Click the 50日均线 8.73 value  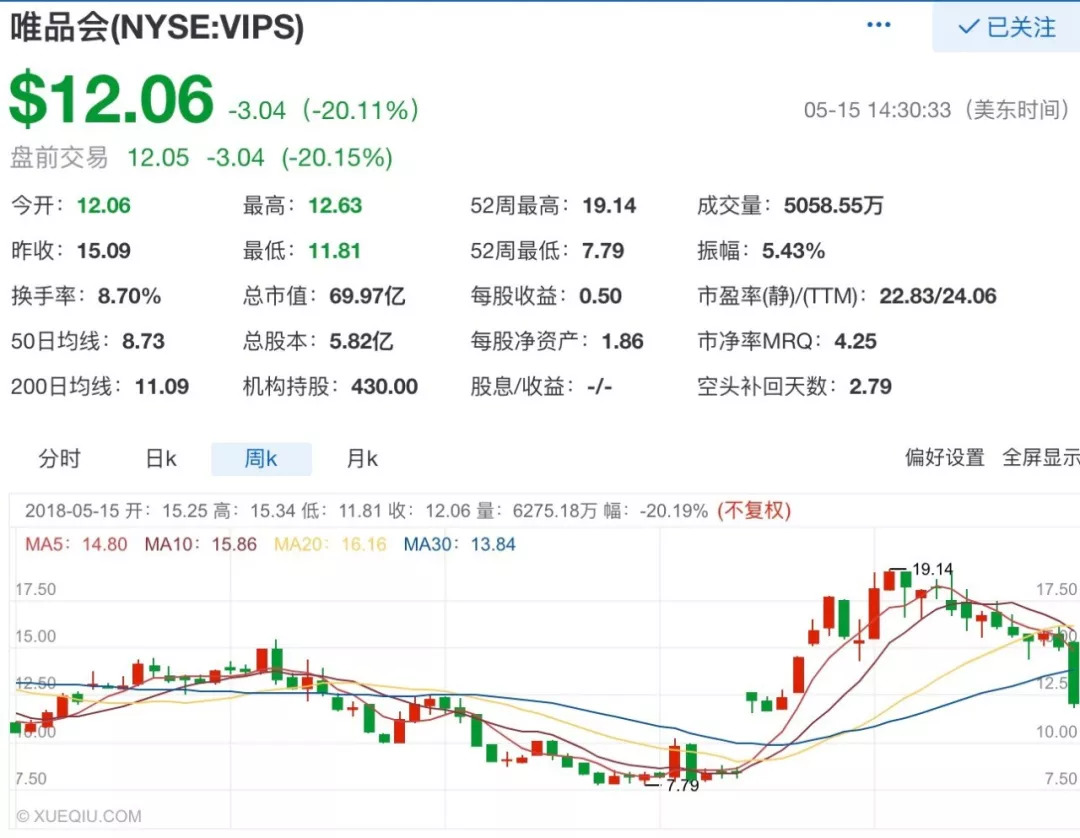click(x=143, y=342)
